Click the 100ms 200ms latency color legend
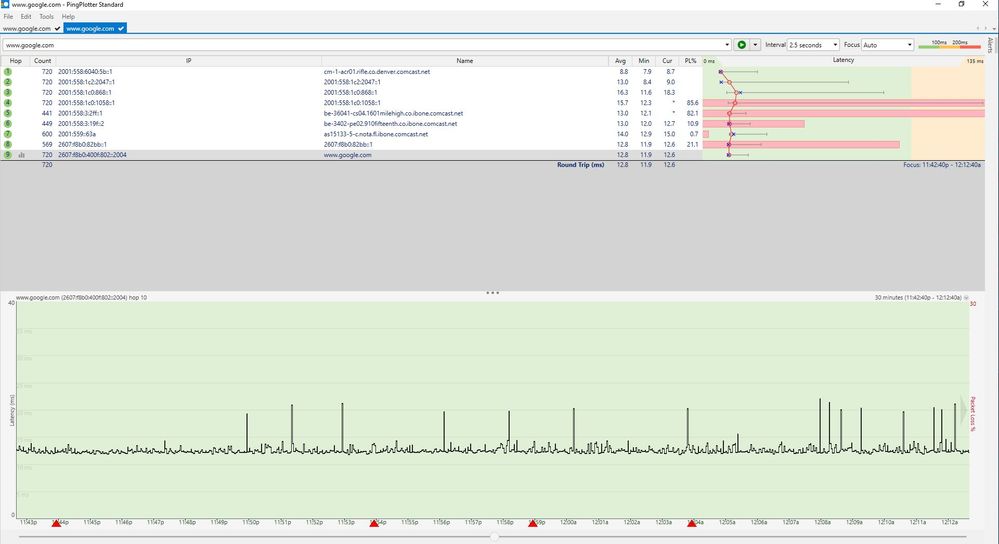The width and height of the screenshot is (999, 544). coord(949,44)
